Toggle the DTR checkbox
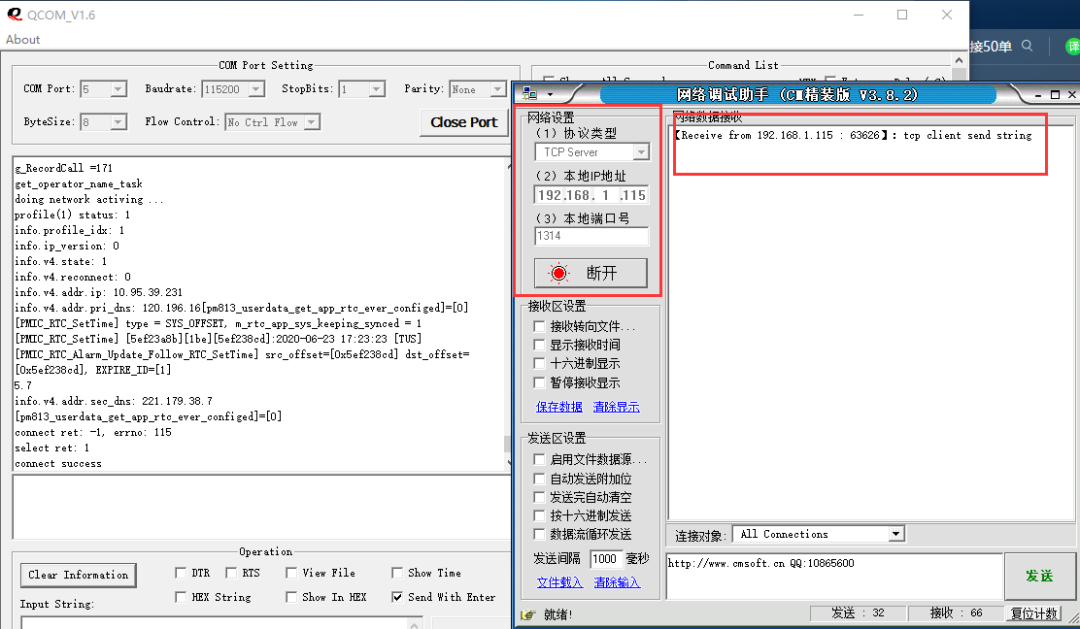The image size is (1080, 629). [x=180, y=573]
